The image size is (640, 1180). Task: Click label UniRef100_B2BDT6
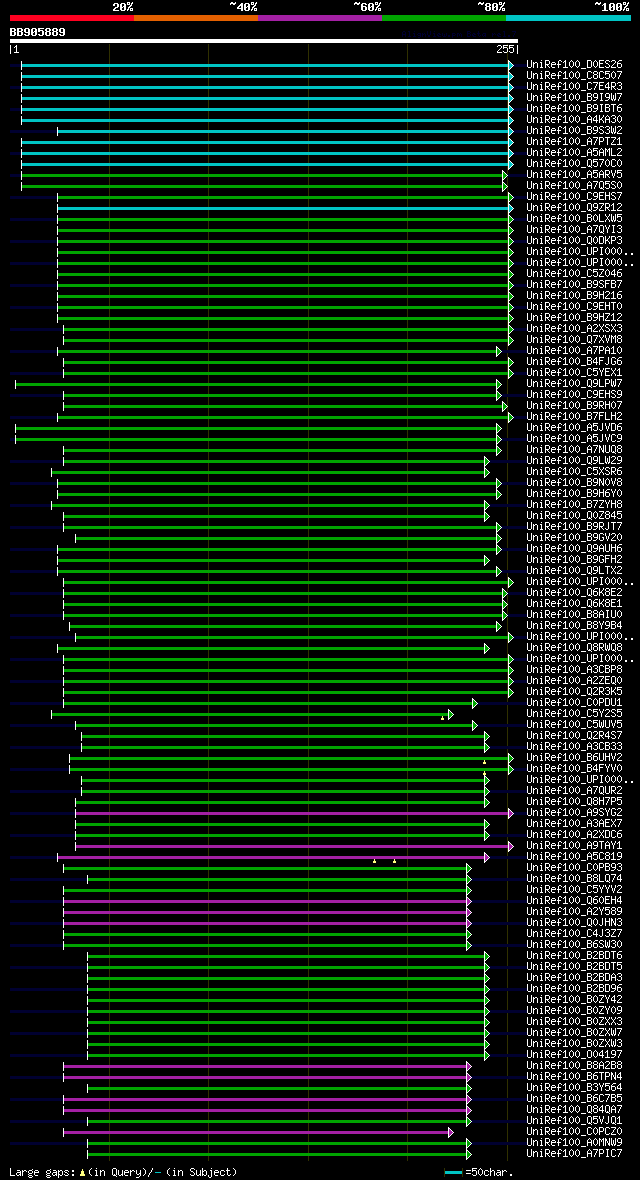tap(574, 956)
